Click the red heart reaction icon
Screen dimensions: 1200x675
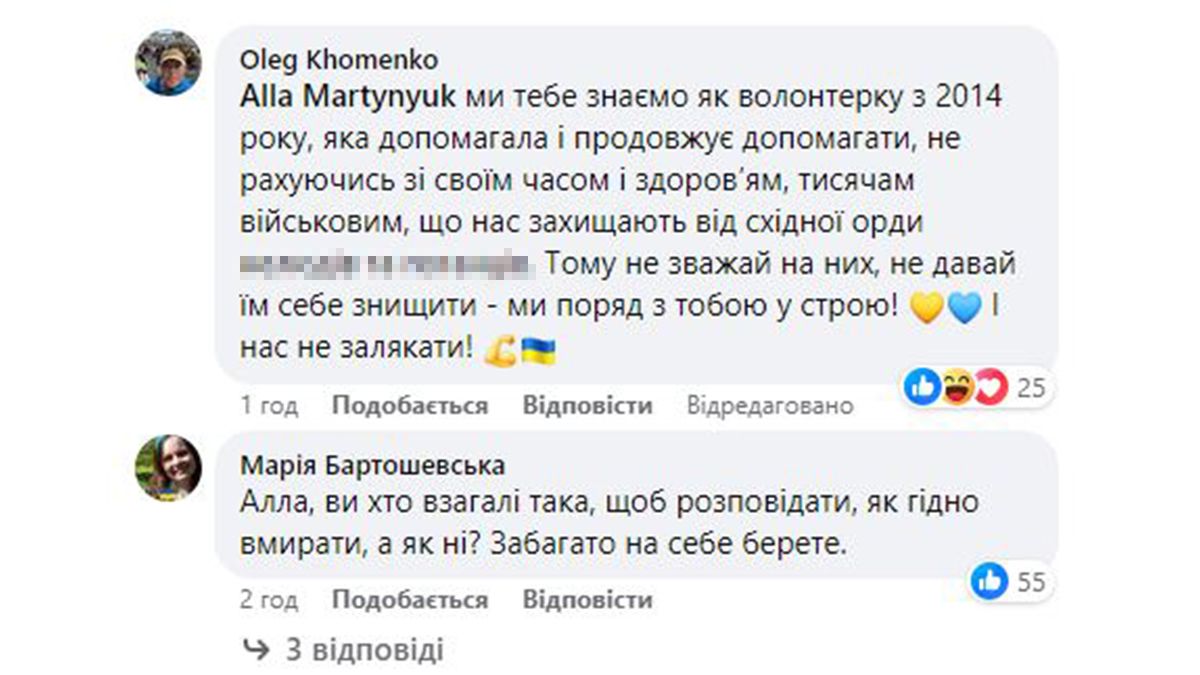click(988, 387)
